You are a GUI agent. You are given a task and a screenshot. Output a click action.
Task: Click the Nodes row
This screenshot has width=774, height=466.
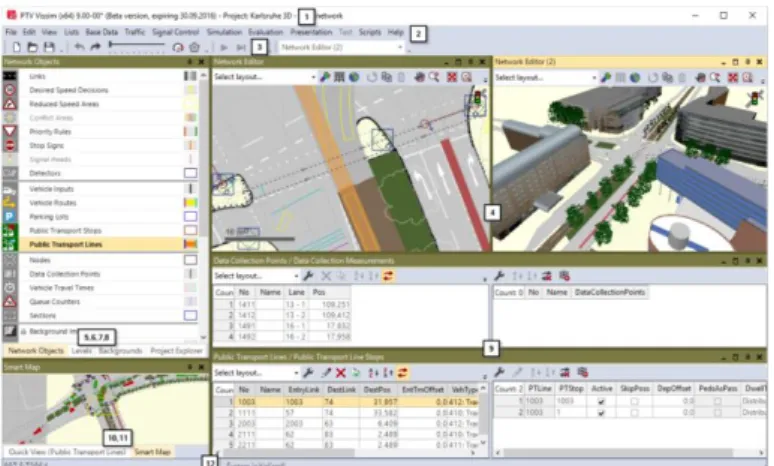pyautogui.click(x=101, y=260)
